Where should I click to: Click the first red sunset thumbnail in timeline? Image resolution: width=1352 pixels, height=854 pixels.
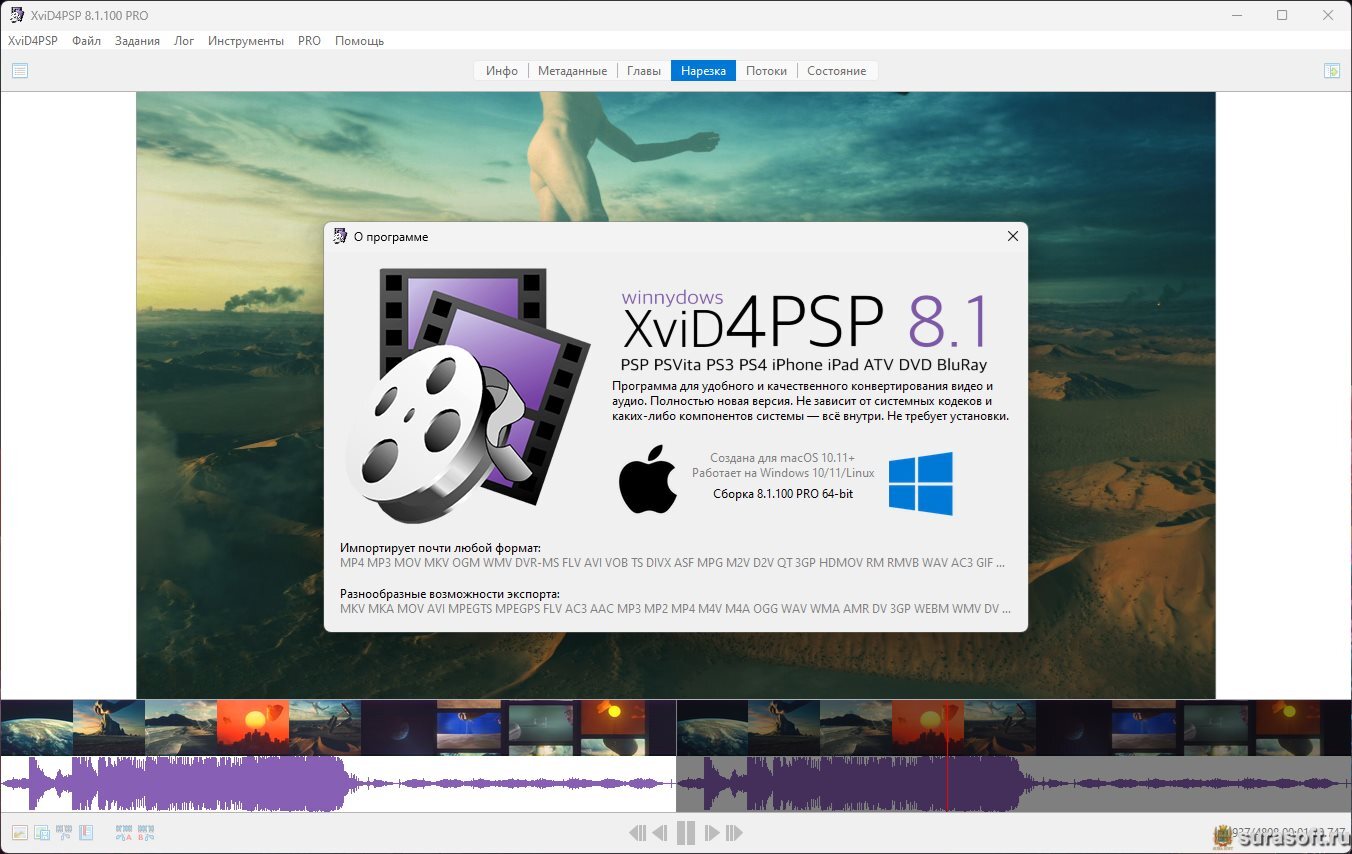pos(253,728)
